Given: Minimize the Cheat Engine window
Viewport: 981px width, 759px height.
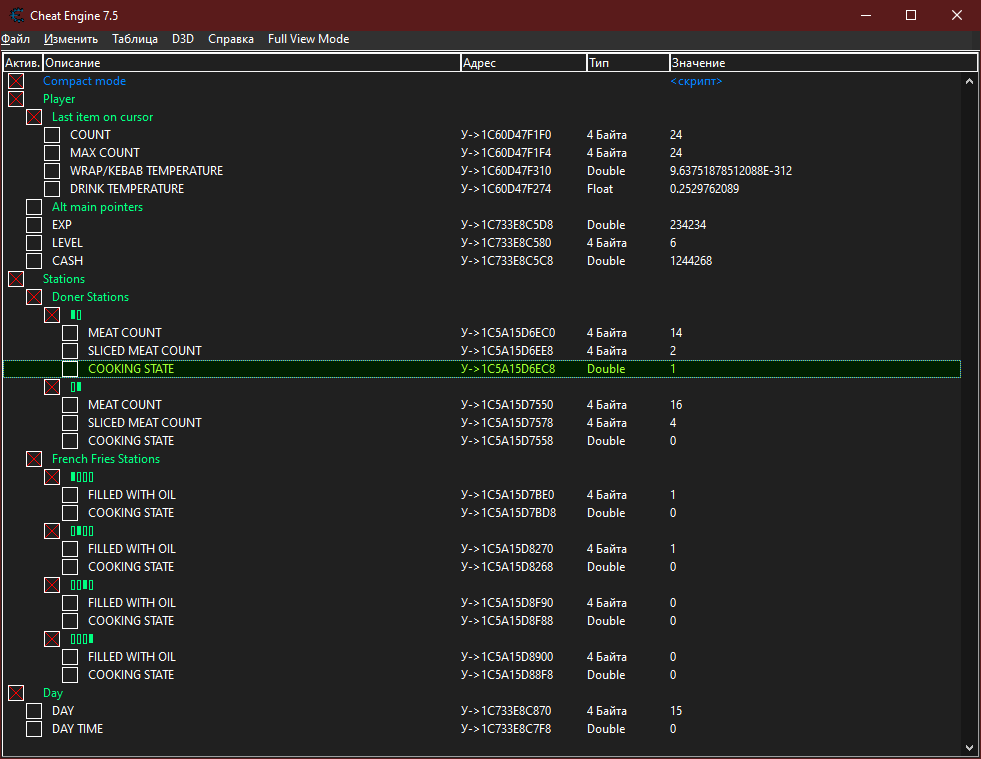Looking at the screenshot, I should tap(866, 16).
